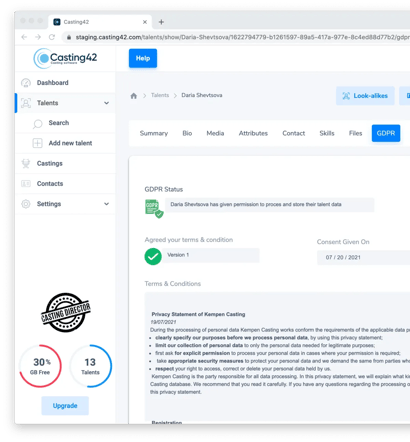Viewport: 410px width, 442px height.
Task: Click the Consent Given On date field
Action: point(363,257)
